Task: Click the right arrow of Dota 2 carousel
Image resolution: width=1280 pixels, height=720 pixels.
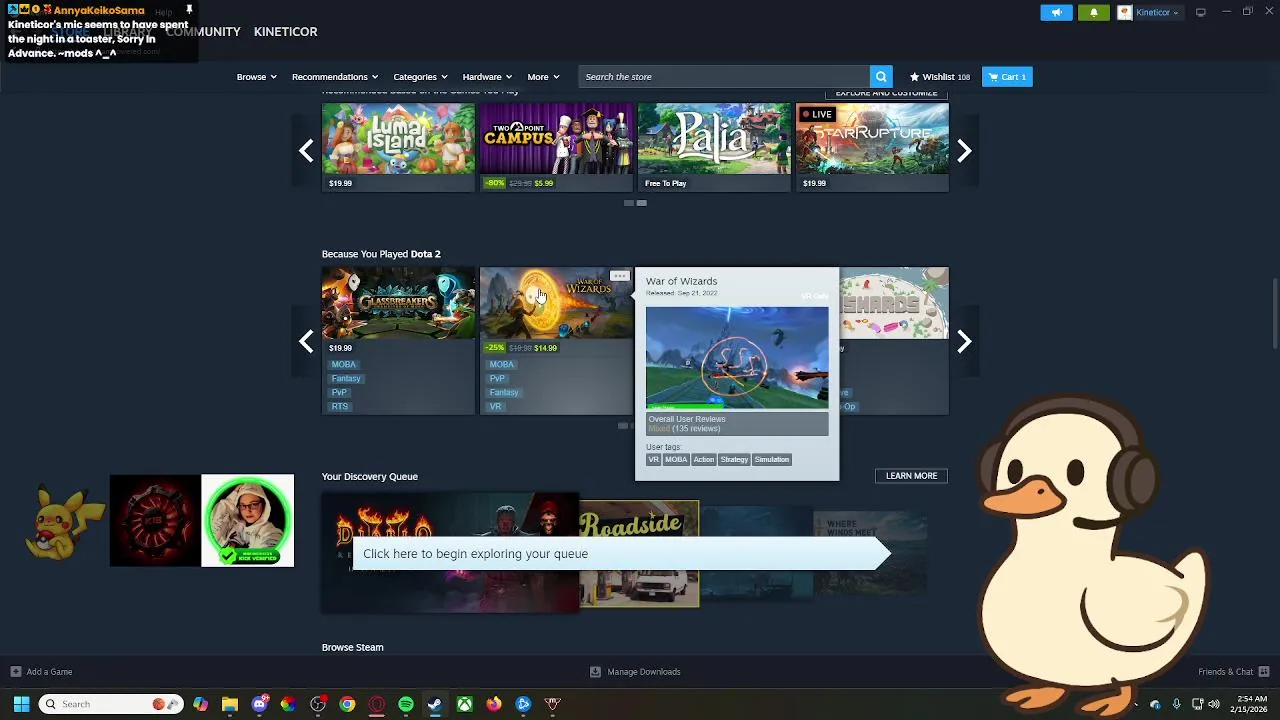Action: (964, 342)
